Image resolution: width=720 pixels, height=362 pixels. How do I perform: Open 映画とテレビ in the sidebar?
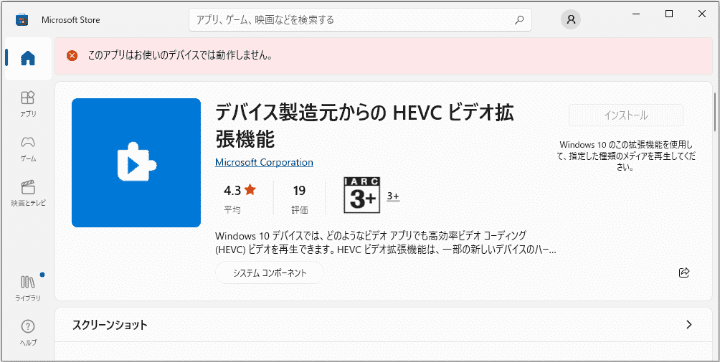pos(28,193)
